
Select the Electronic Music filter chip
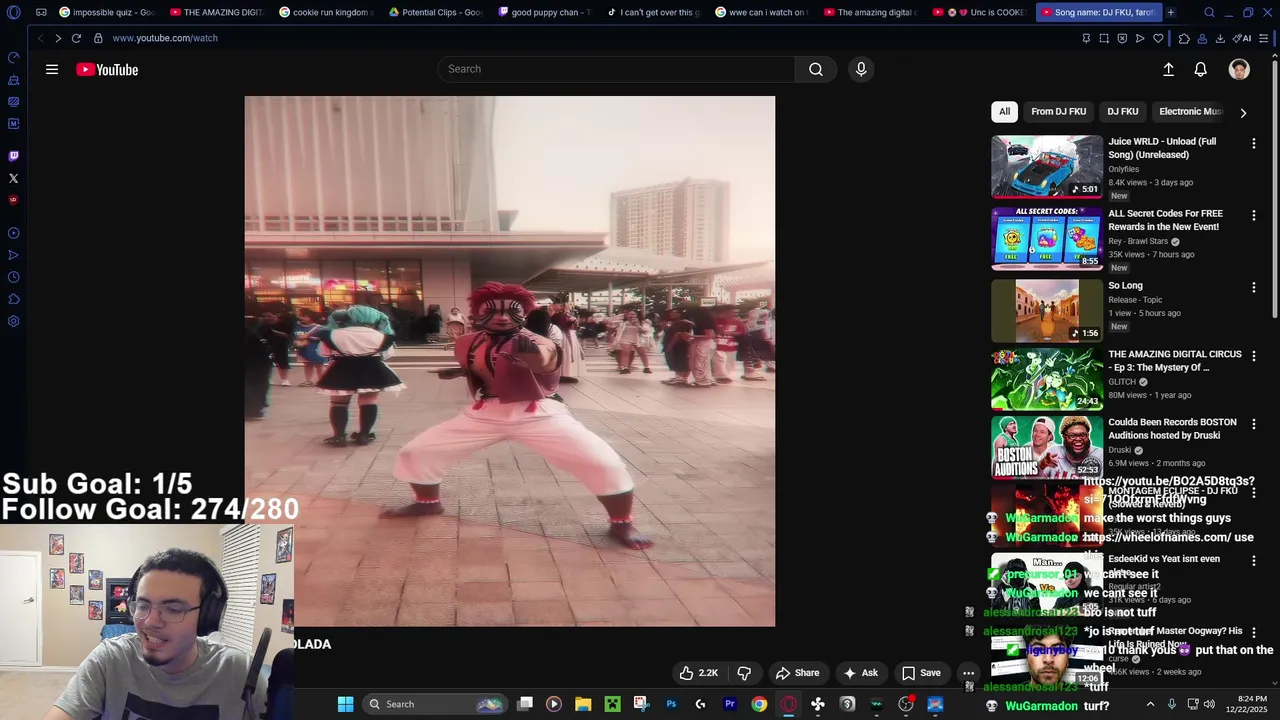click(x=1190, y=111)
